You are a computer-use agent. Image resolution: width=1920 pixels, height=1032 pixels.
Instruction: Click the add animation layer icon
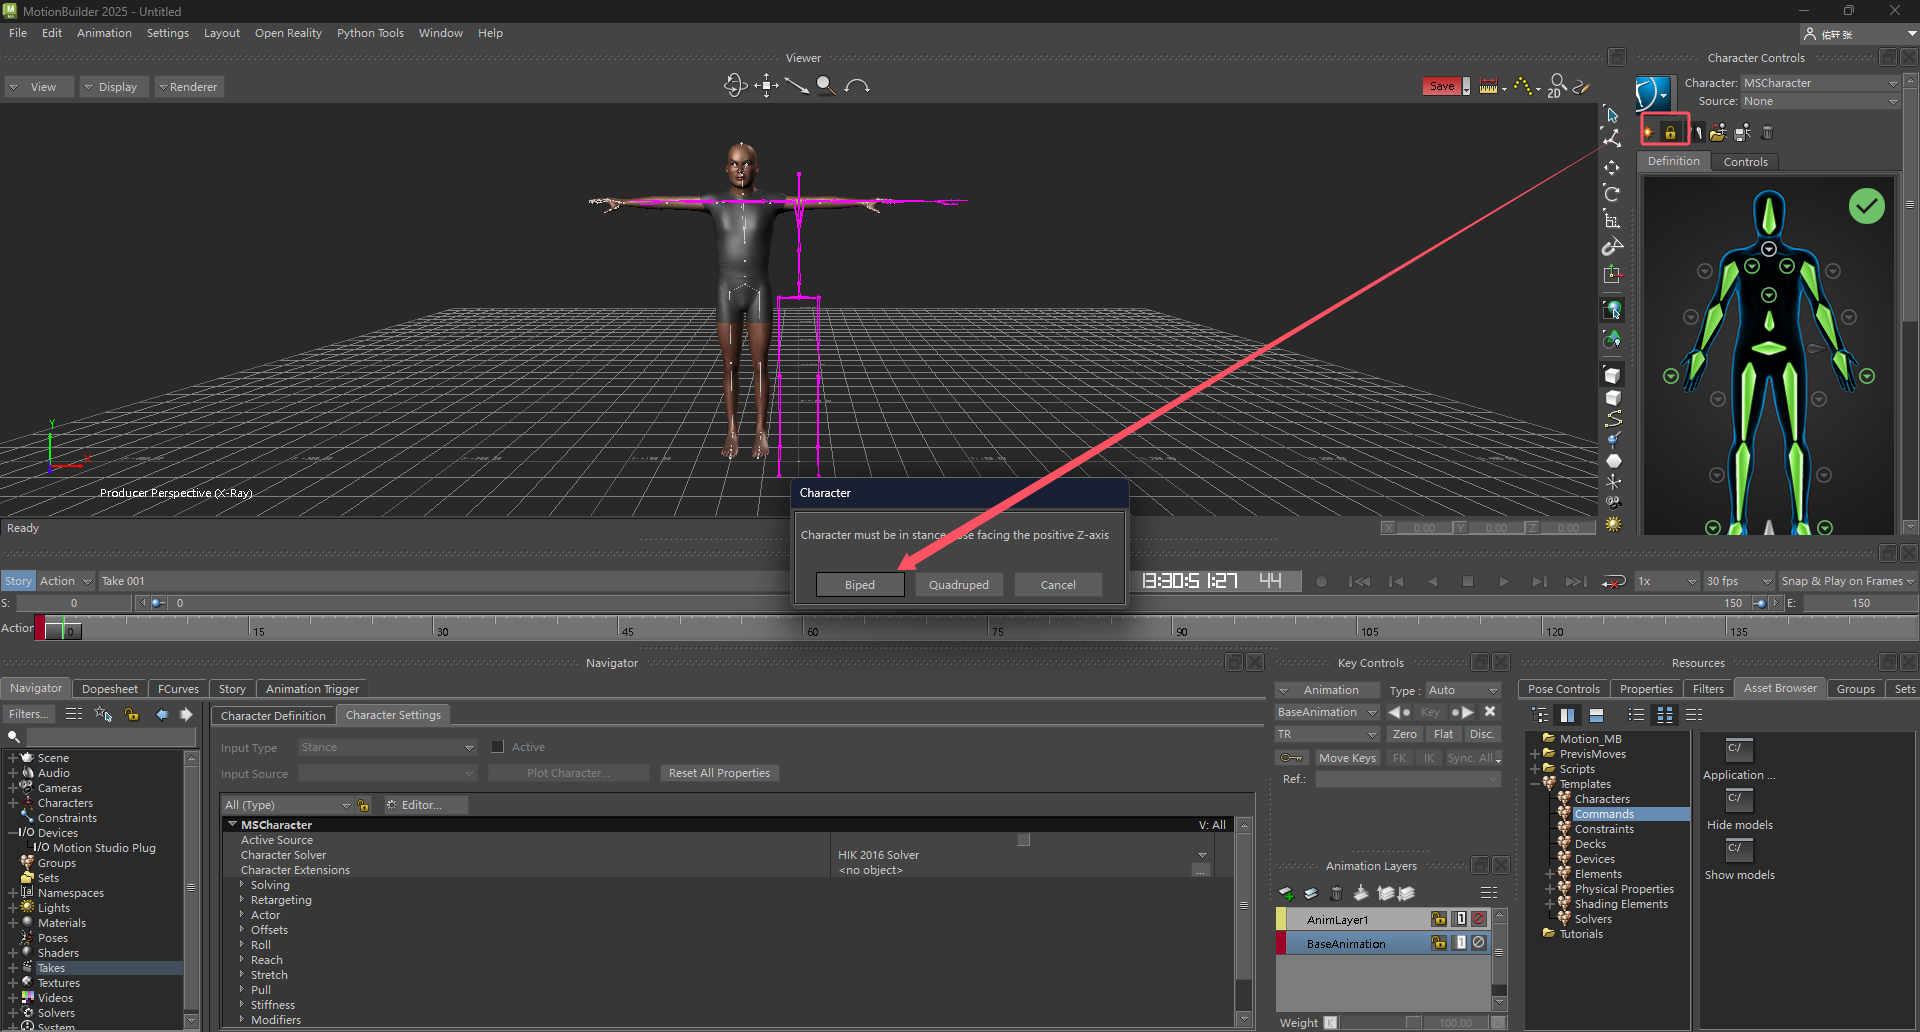coord(1287,893)
